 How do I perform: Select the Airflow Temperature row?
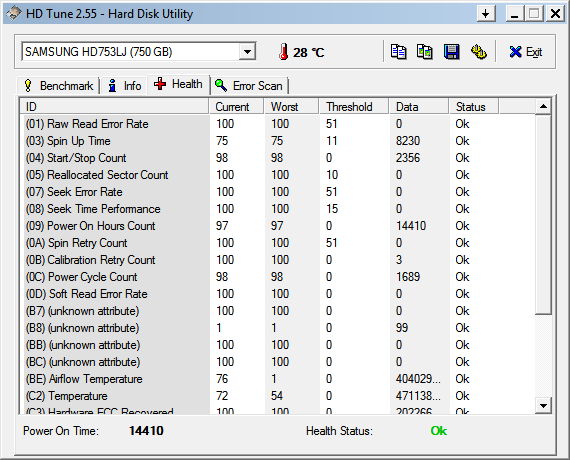[278, 379]
